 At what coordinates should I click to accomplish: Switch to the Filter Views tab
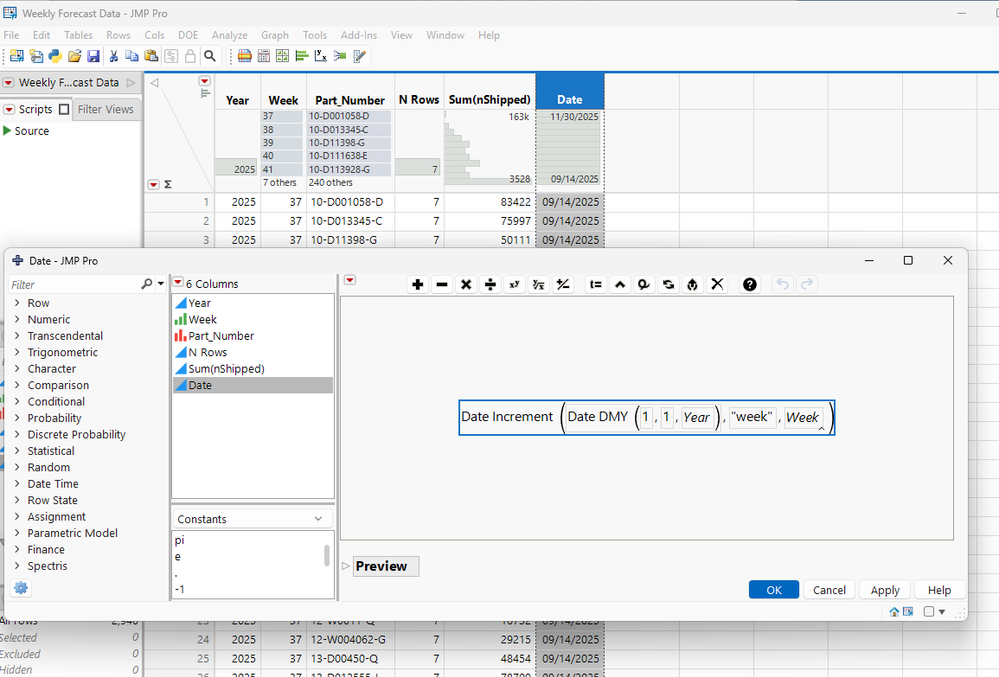(105, 110)
